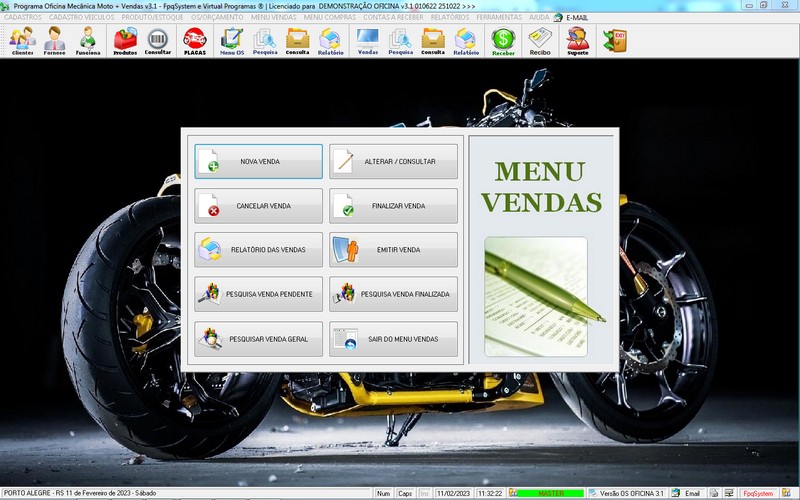800x500 pixels.
Task: Click CANCELAR VENDA button
Action: [258, 206]
